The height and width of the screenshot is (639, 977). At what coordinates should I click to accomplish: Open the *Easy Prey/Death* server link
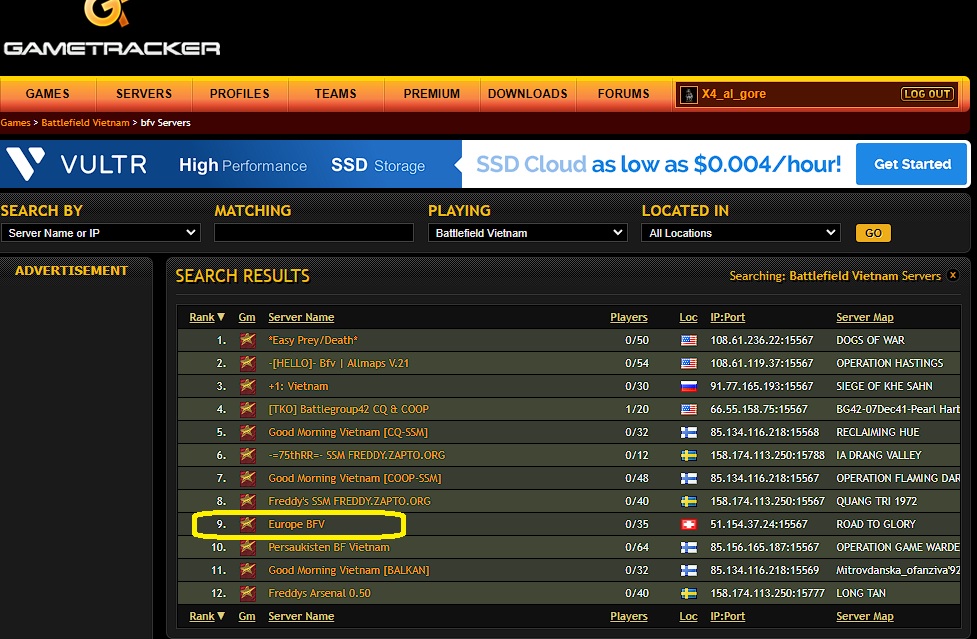point(313,340)
